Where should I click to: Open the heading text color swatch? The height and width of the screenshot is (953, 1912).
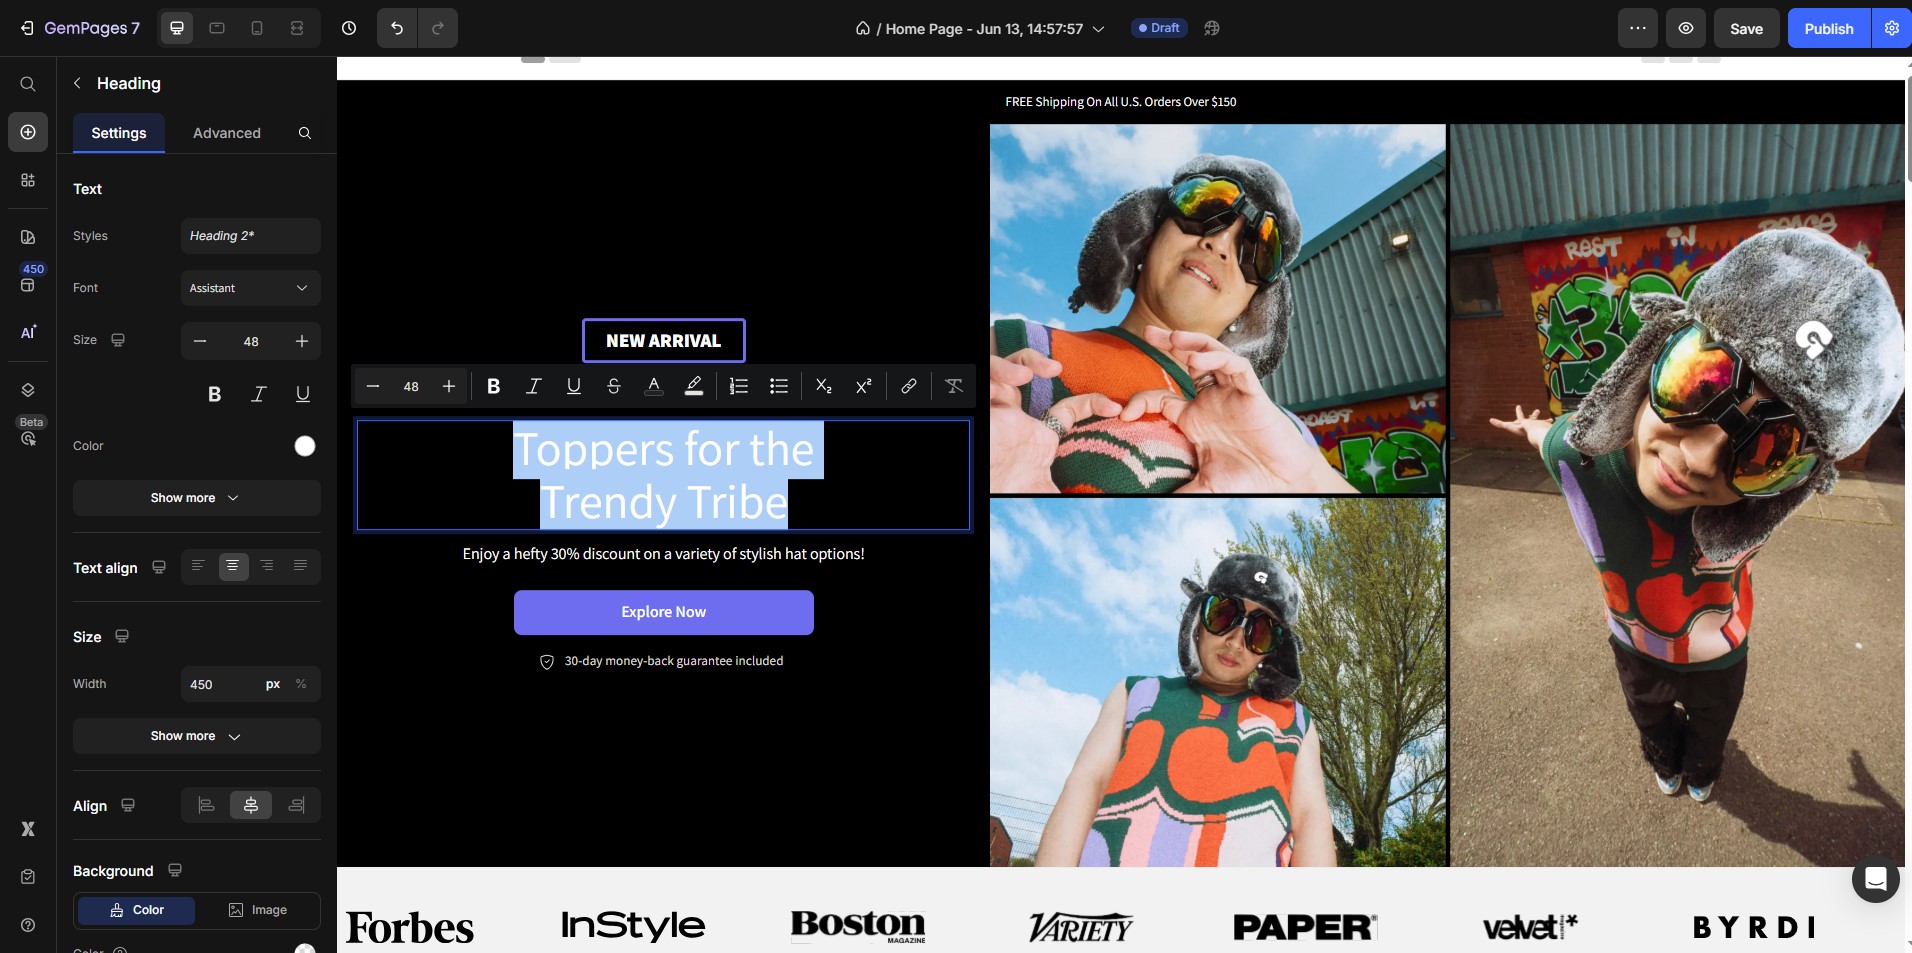tap(303, 447)
